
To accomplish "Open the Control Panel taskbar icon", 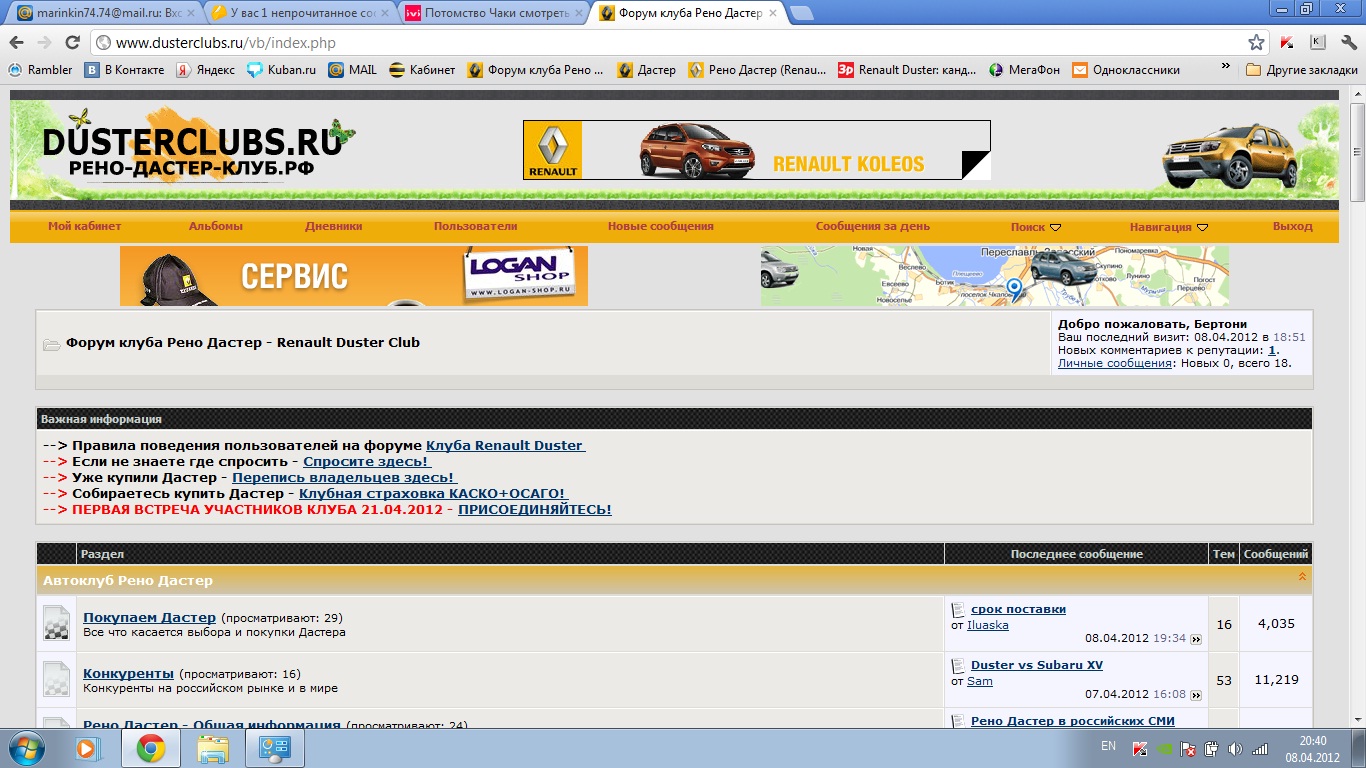I will 274,748.
